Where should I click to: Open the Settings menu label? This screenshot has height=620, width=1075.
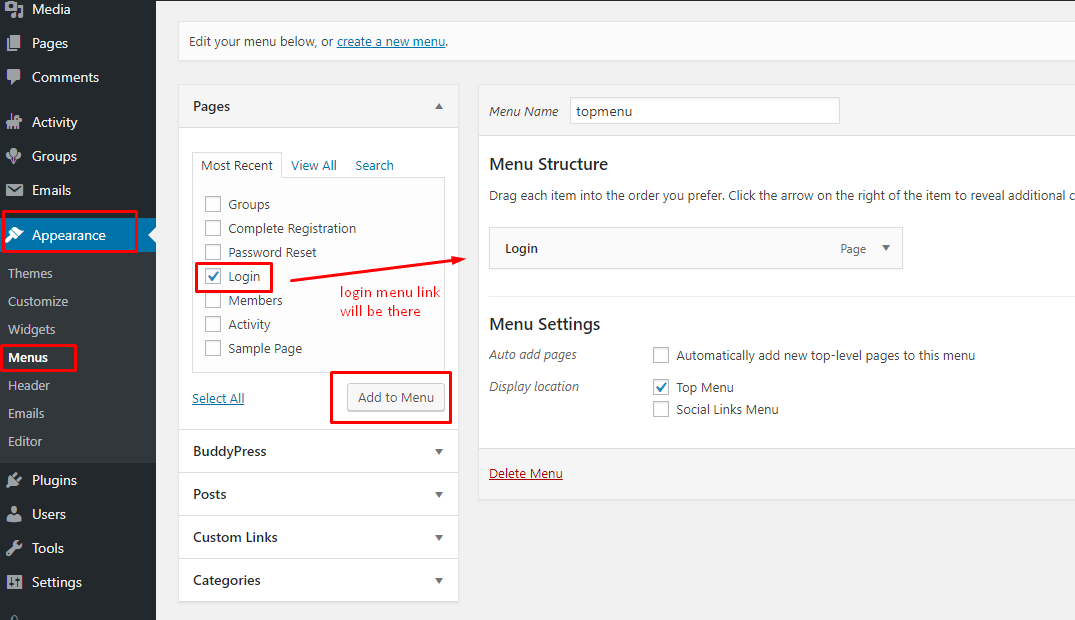coord(57,582)
